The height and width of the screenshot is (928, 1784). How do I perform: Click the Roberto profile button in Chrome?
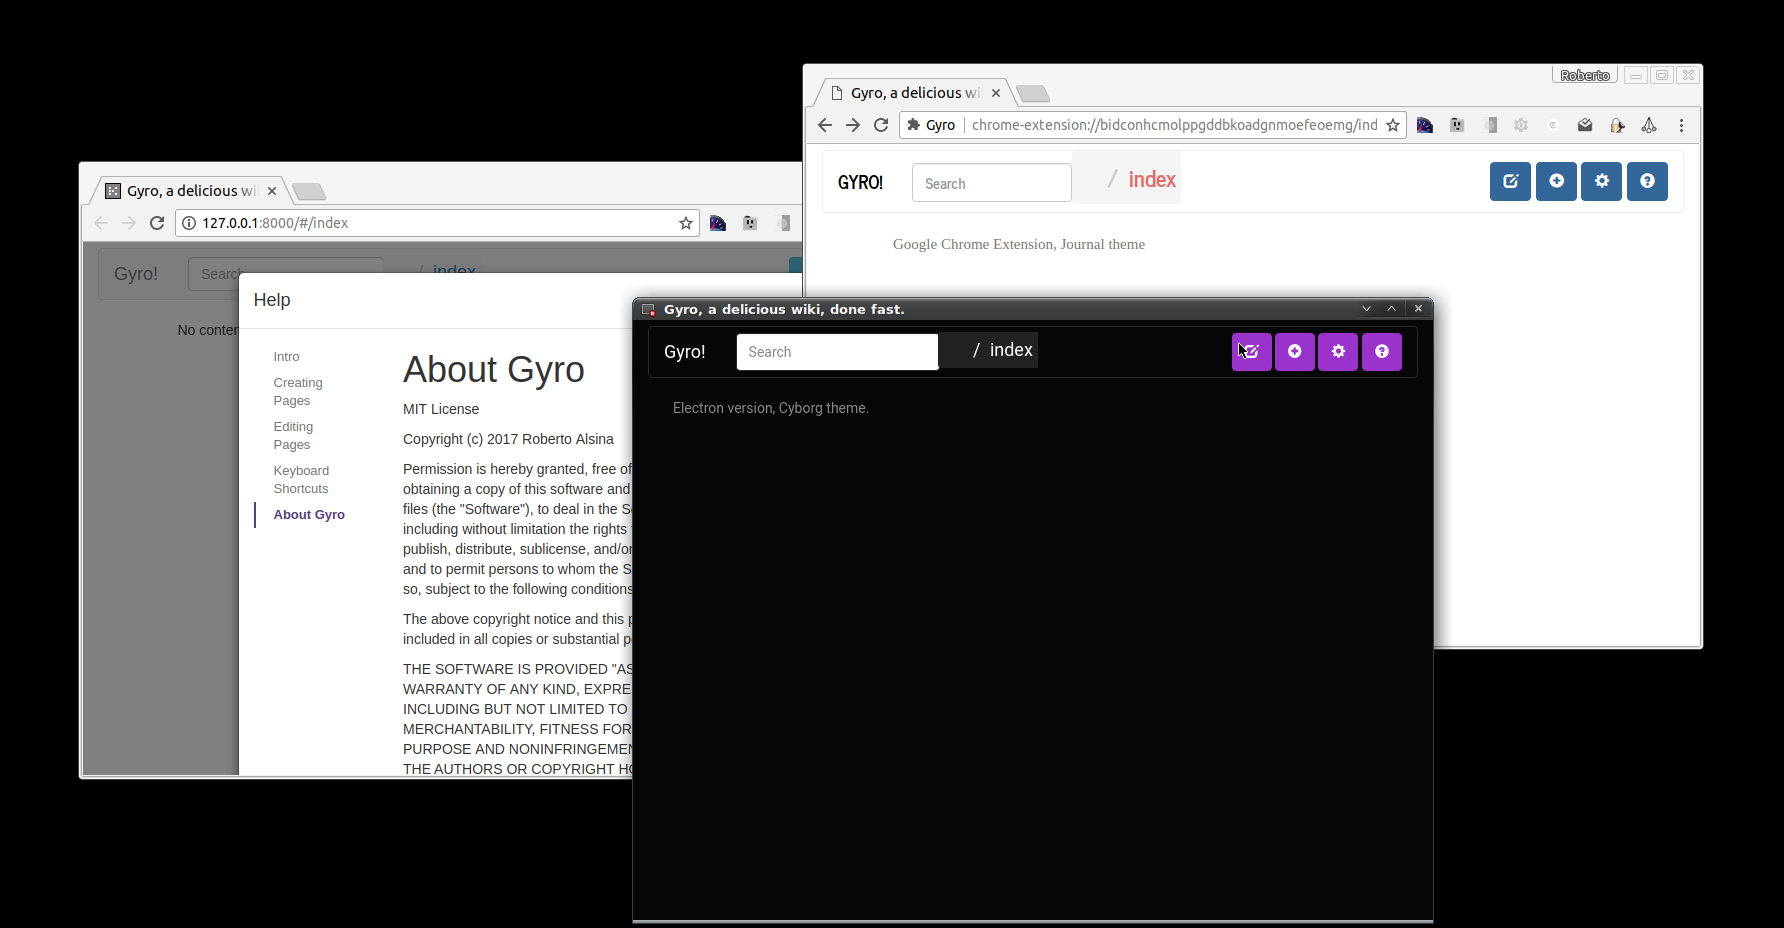pyautogui.click(x=1585, y=75)
